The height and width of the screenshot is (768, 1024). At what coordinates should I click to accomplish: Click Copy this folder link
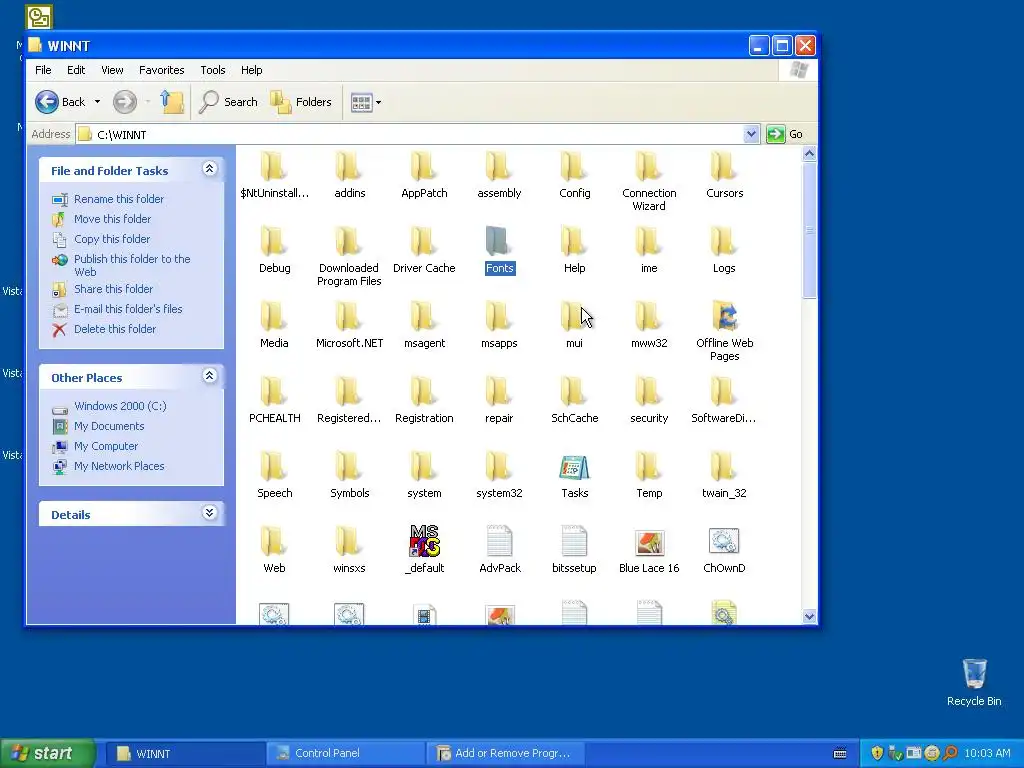point(112,239)
